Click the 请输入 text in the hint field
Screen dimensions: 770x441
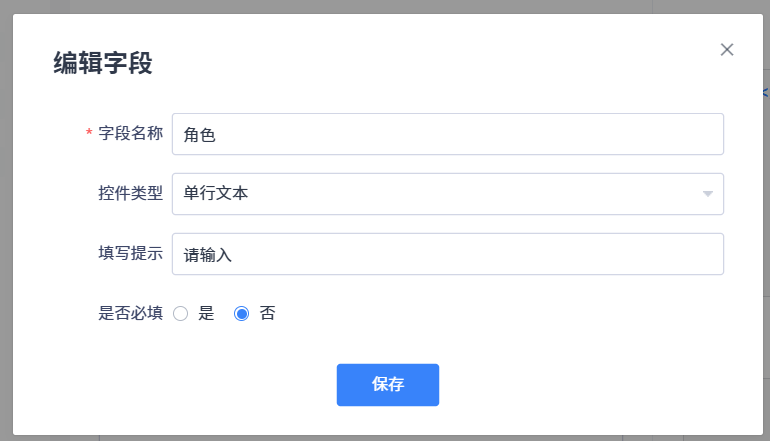point(208,255)
